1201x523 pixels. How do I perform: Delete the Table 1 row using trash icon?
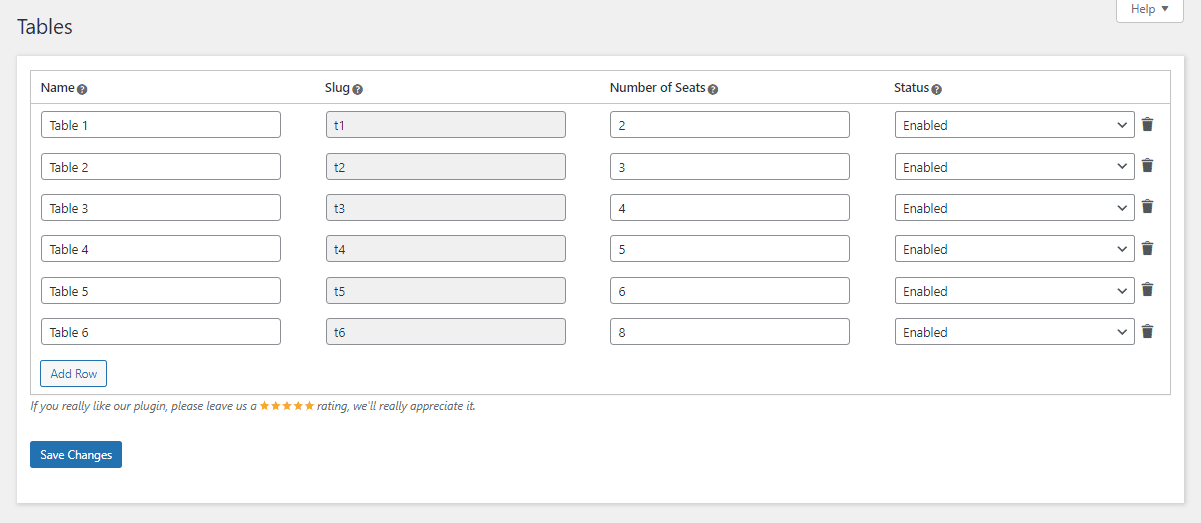click(1147, 125)
